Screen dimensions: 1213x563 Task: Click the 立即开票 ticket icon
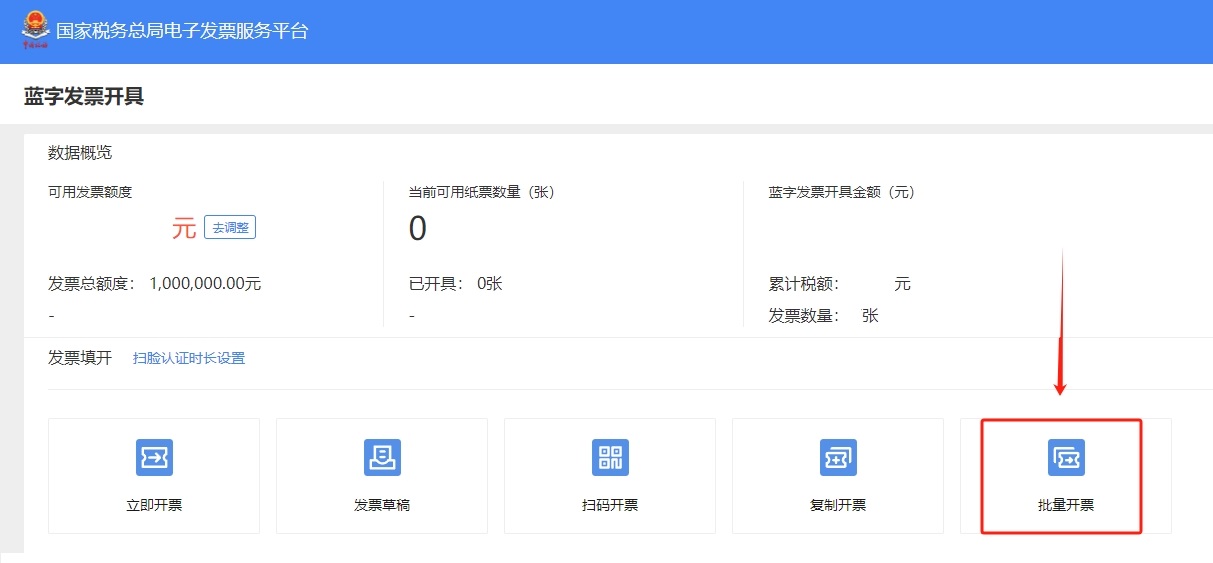coord(154,457)
